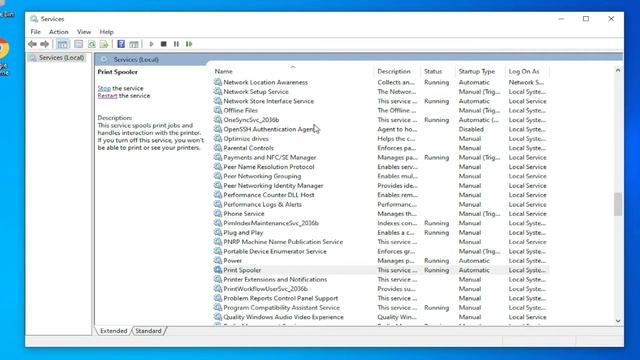Switch to the Extended tab
The image size is (640, 360).
[x=113, y=331]
